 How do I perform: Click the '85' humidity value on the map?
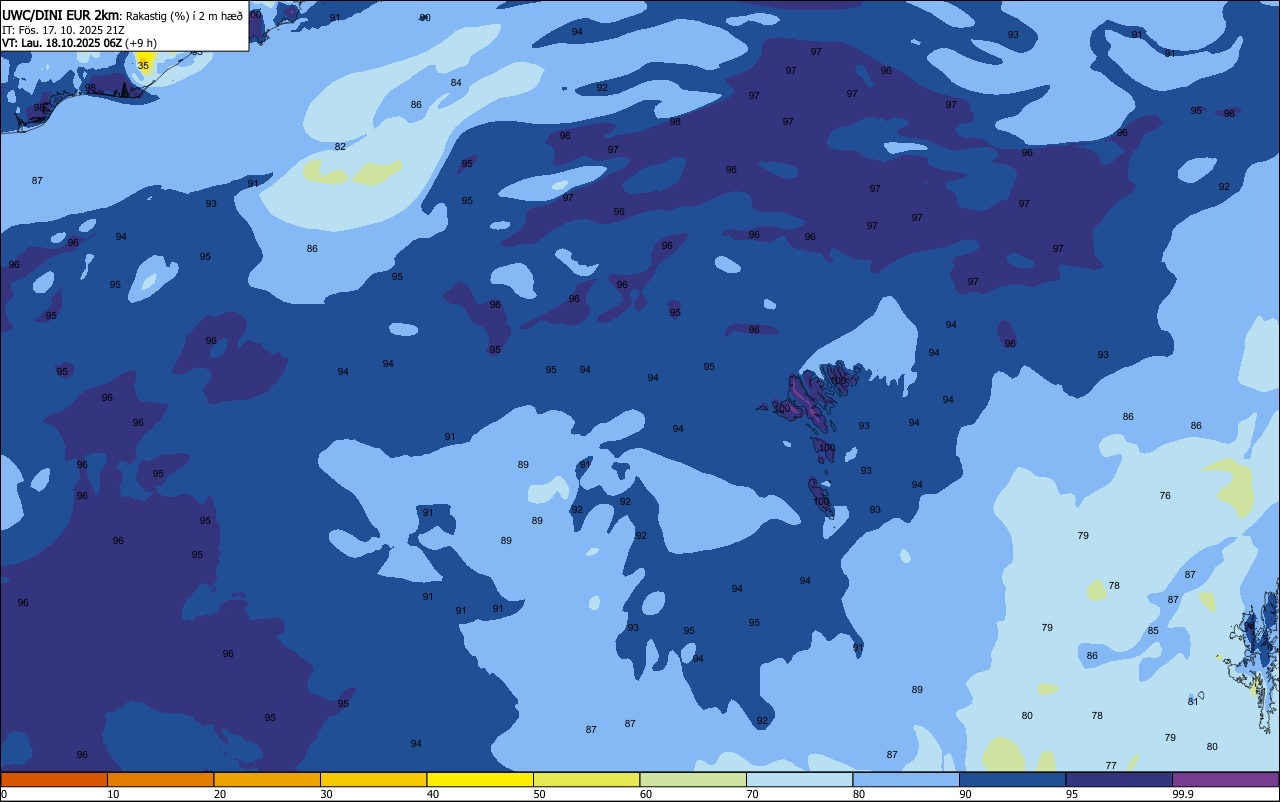pos(1153,630)
